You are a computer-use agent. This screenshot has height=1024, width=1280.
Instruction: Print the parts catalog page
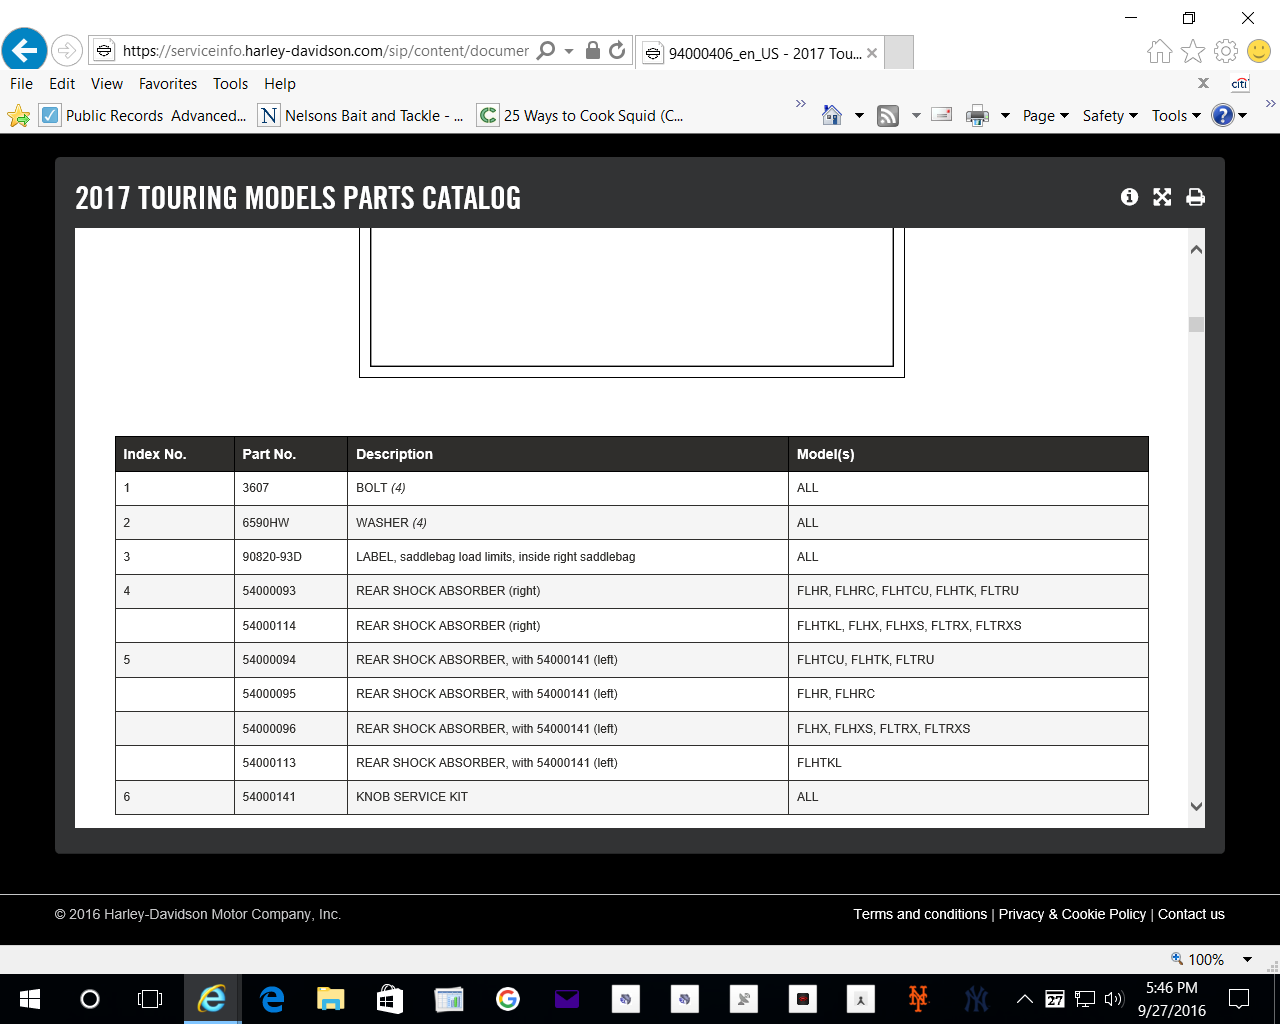[x=1195, y=197]
